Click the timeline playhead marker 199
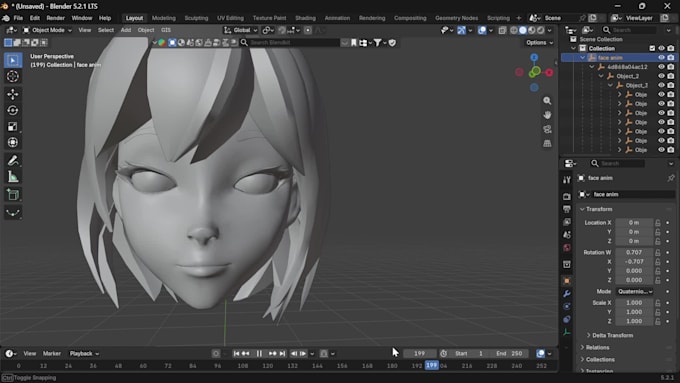680x383 pixels. [432, 365]
